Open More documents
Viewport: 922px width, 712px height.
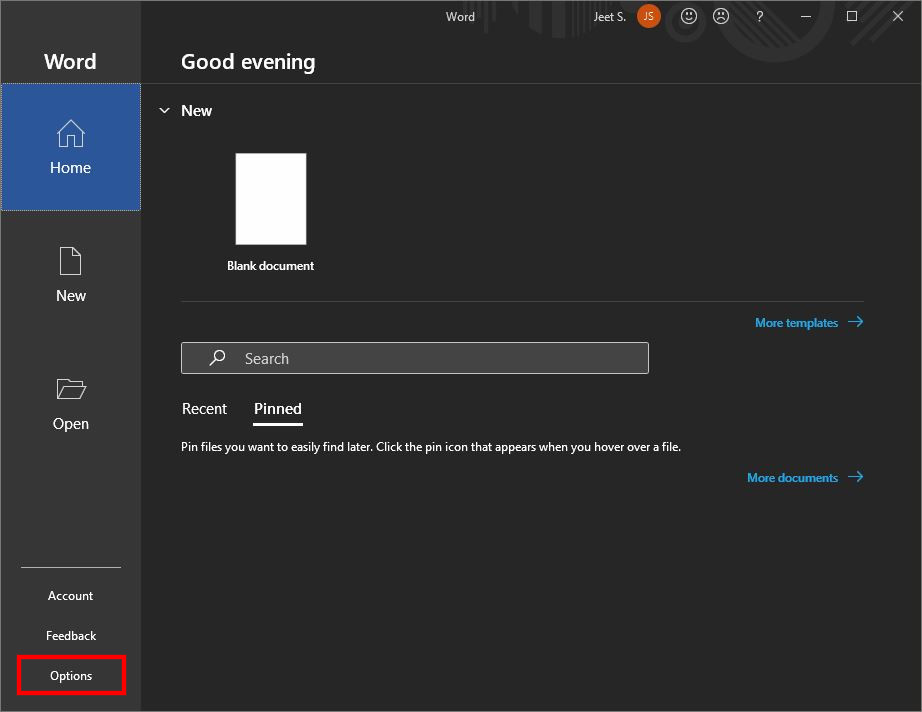(x=792, y=477)
